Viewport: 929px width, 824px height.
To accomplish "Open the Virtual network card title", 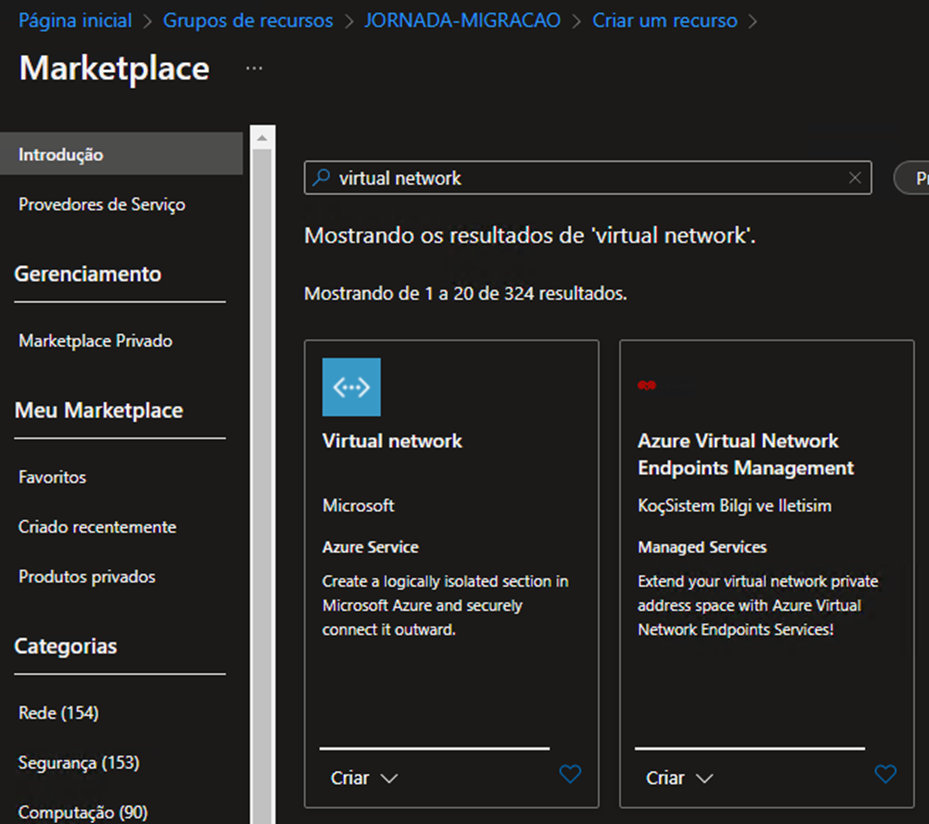I will (392, 441).
